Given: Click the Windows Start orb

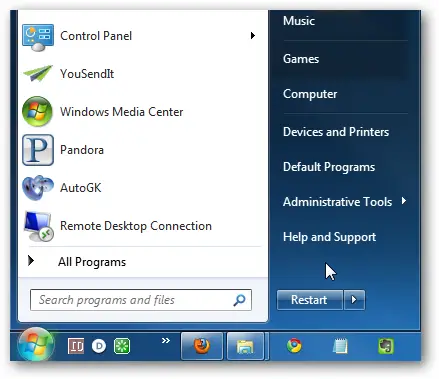Looking at the screenshot, I should pos(36,345).
